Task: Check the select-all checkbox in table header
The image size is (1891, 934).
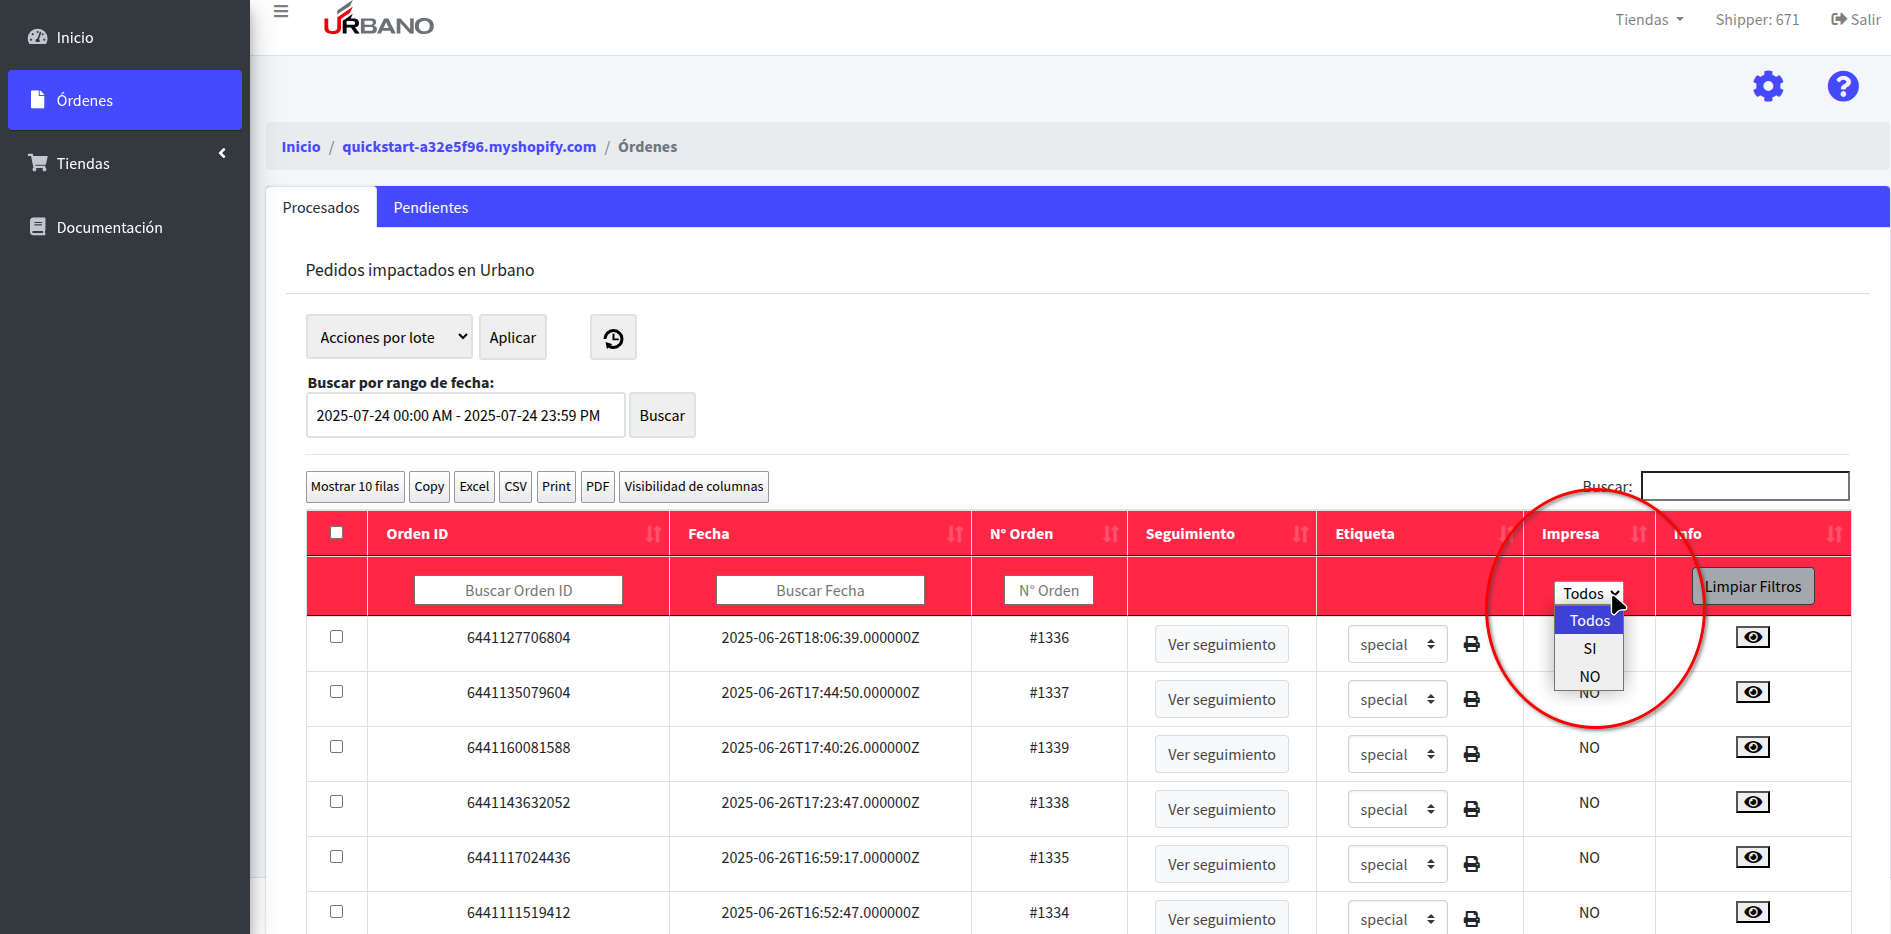Action: point(337,533)
